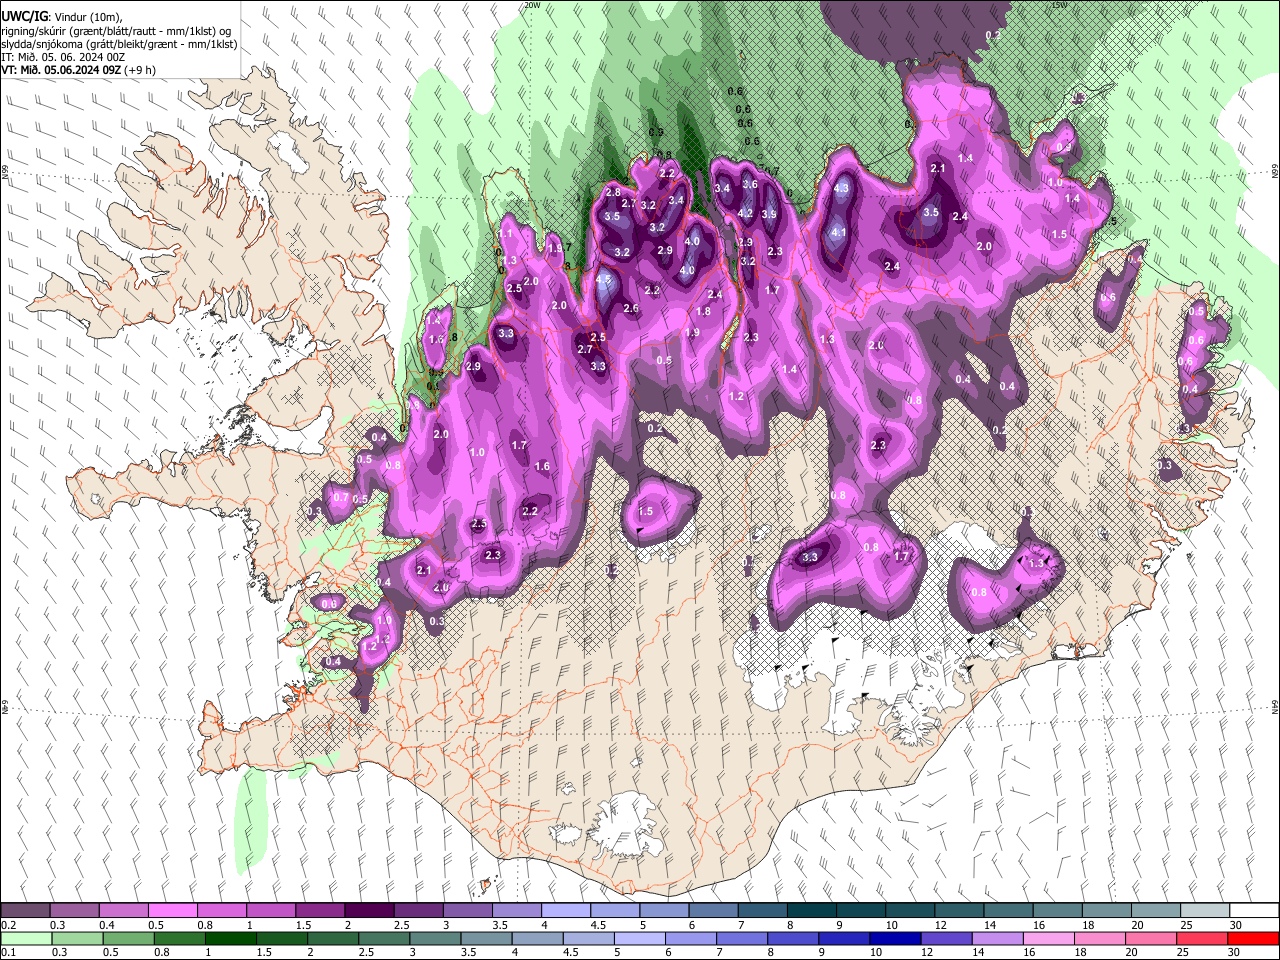Select the white 30 swatch in snow legend
This screenshot has height=960, width=1280.
pos(1253,911)
